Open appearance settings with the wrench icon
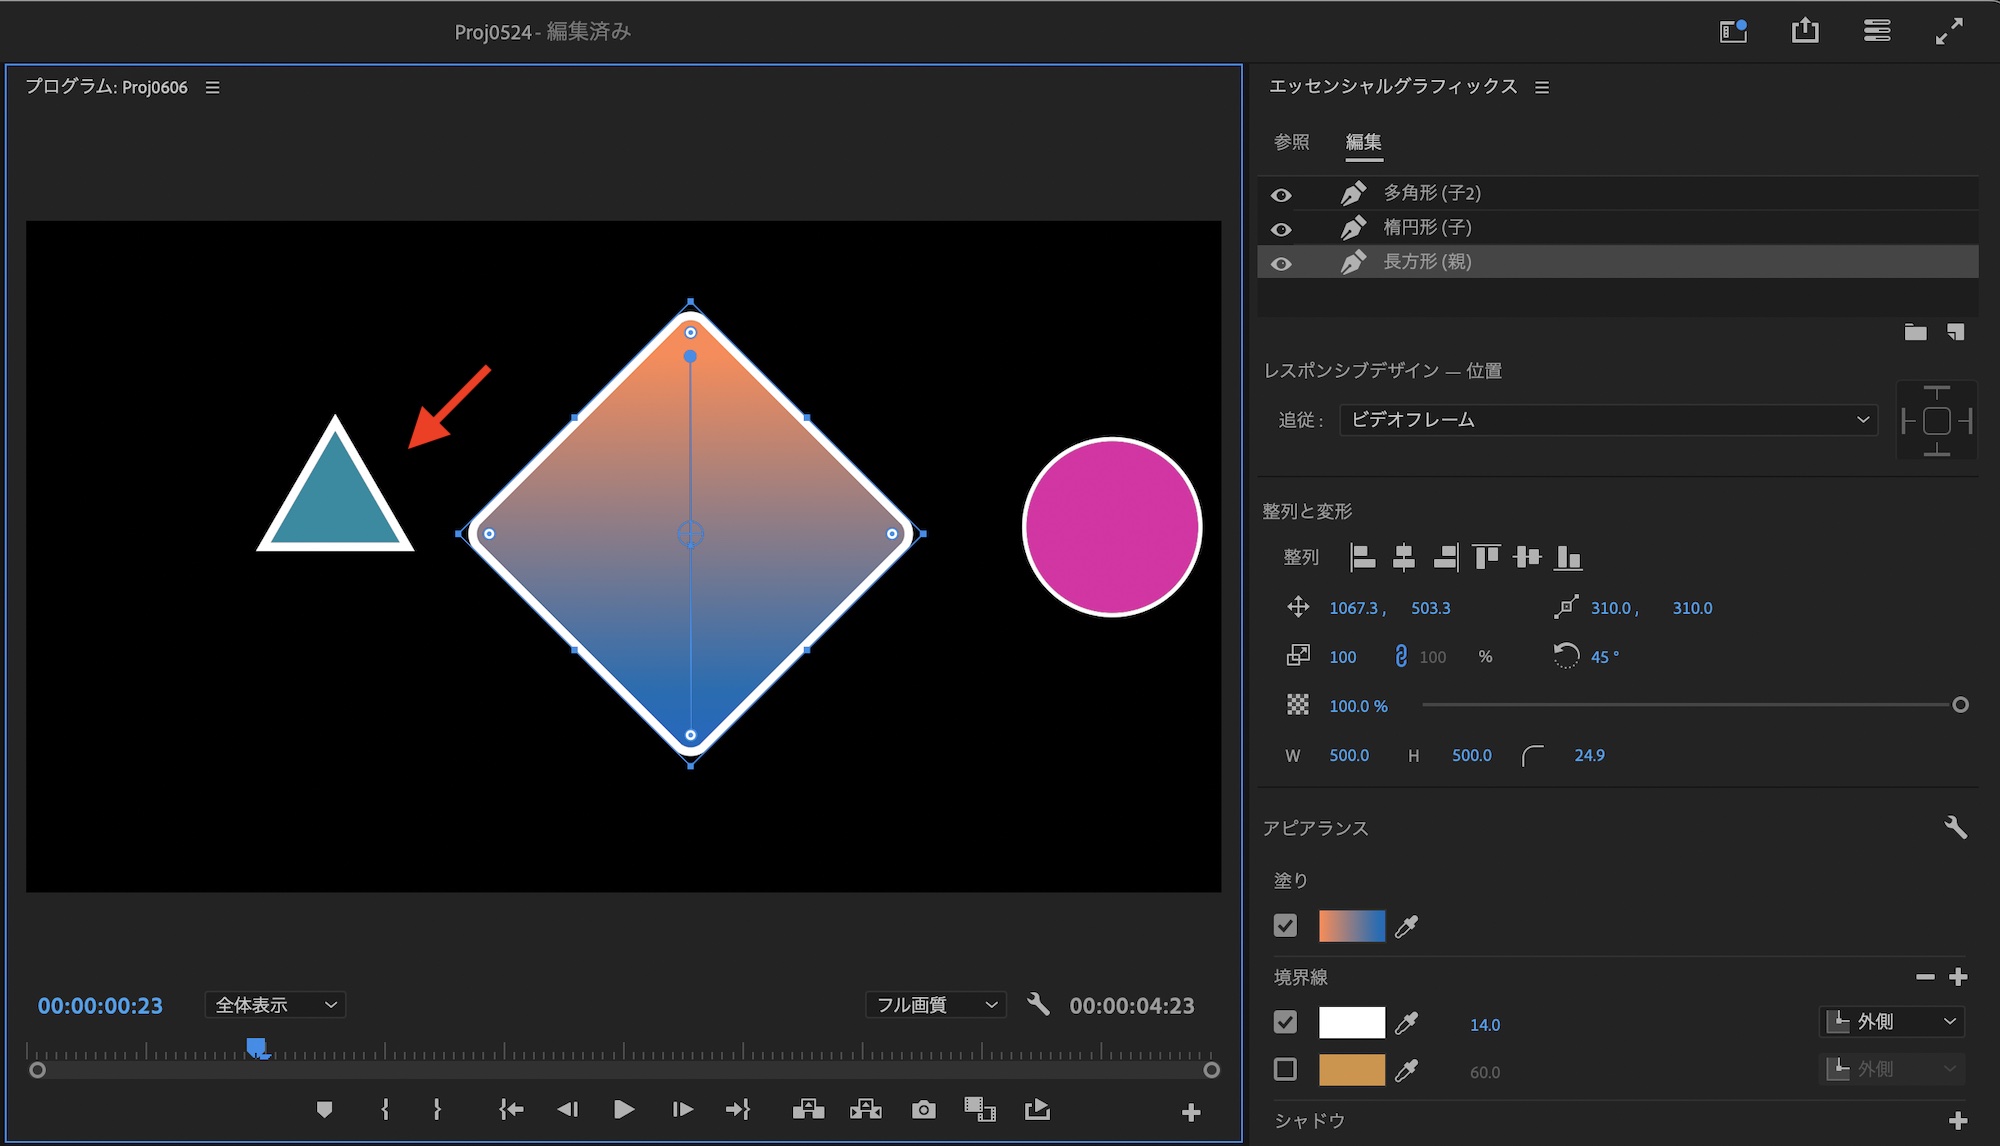Screen dimensions: 2000x1146 click(x=1956, y=827)
